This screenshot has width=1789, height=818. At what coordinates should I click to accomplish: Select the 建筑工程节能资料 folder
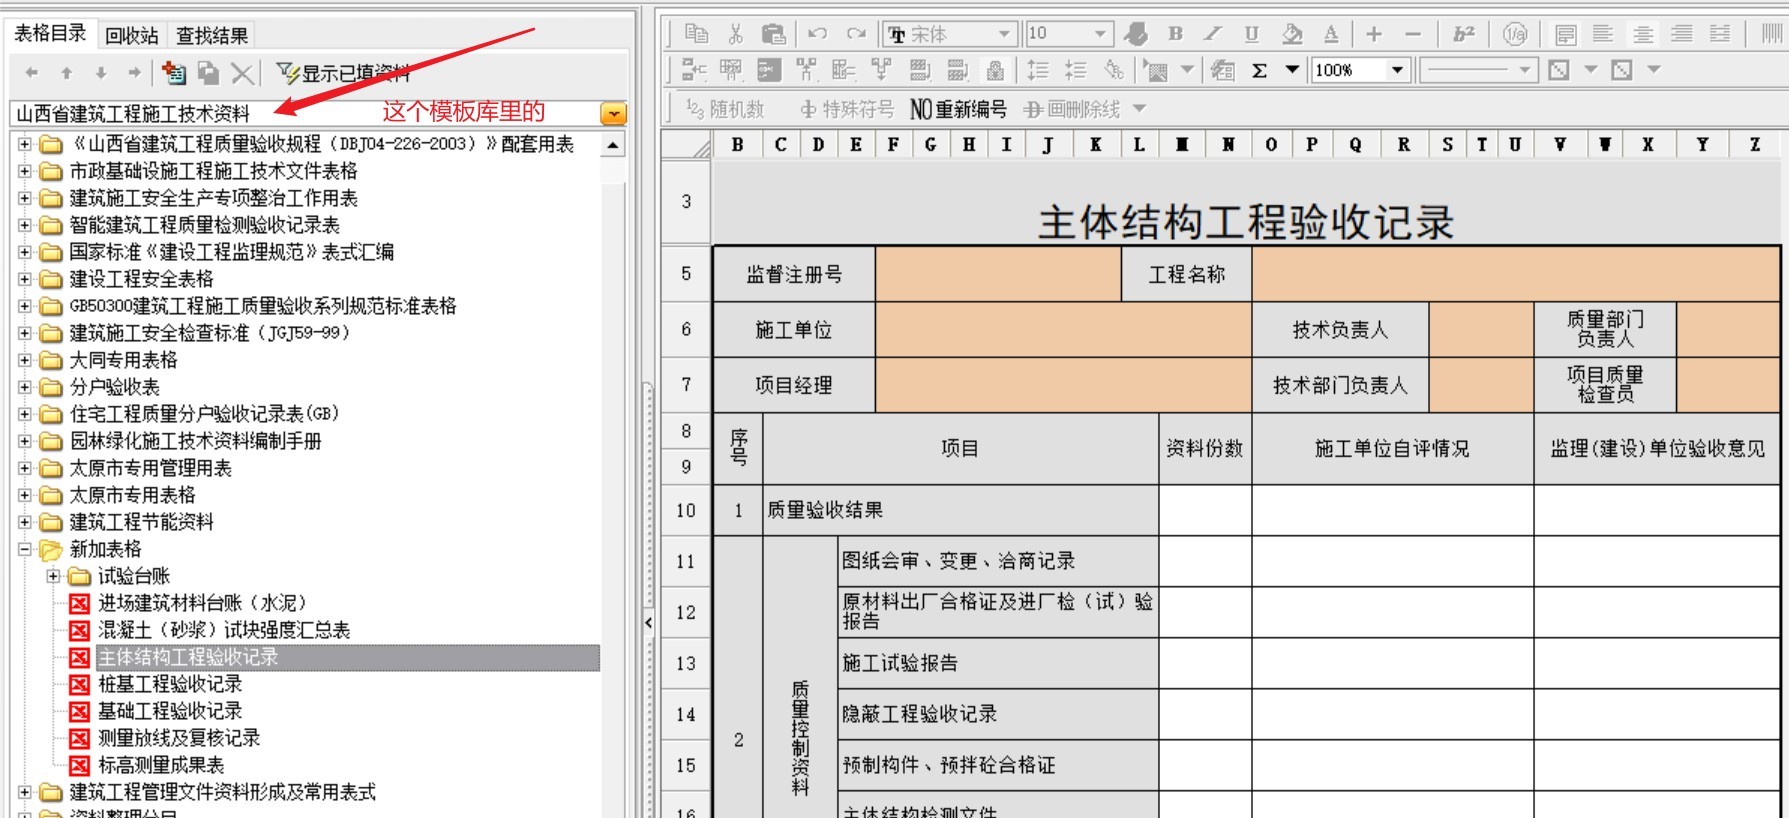[141, 523]
